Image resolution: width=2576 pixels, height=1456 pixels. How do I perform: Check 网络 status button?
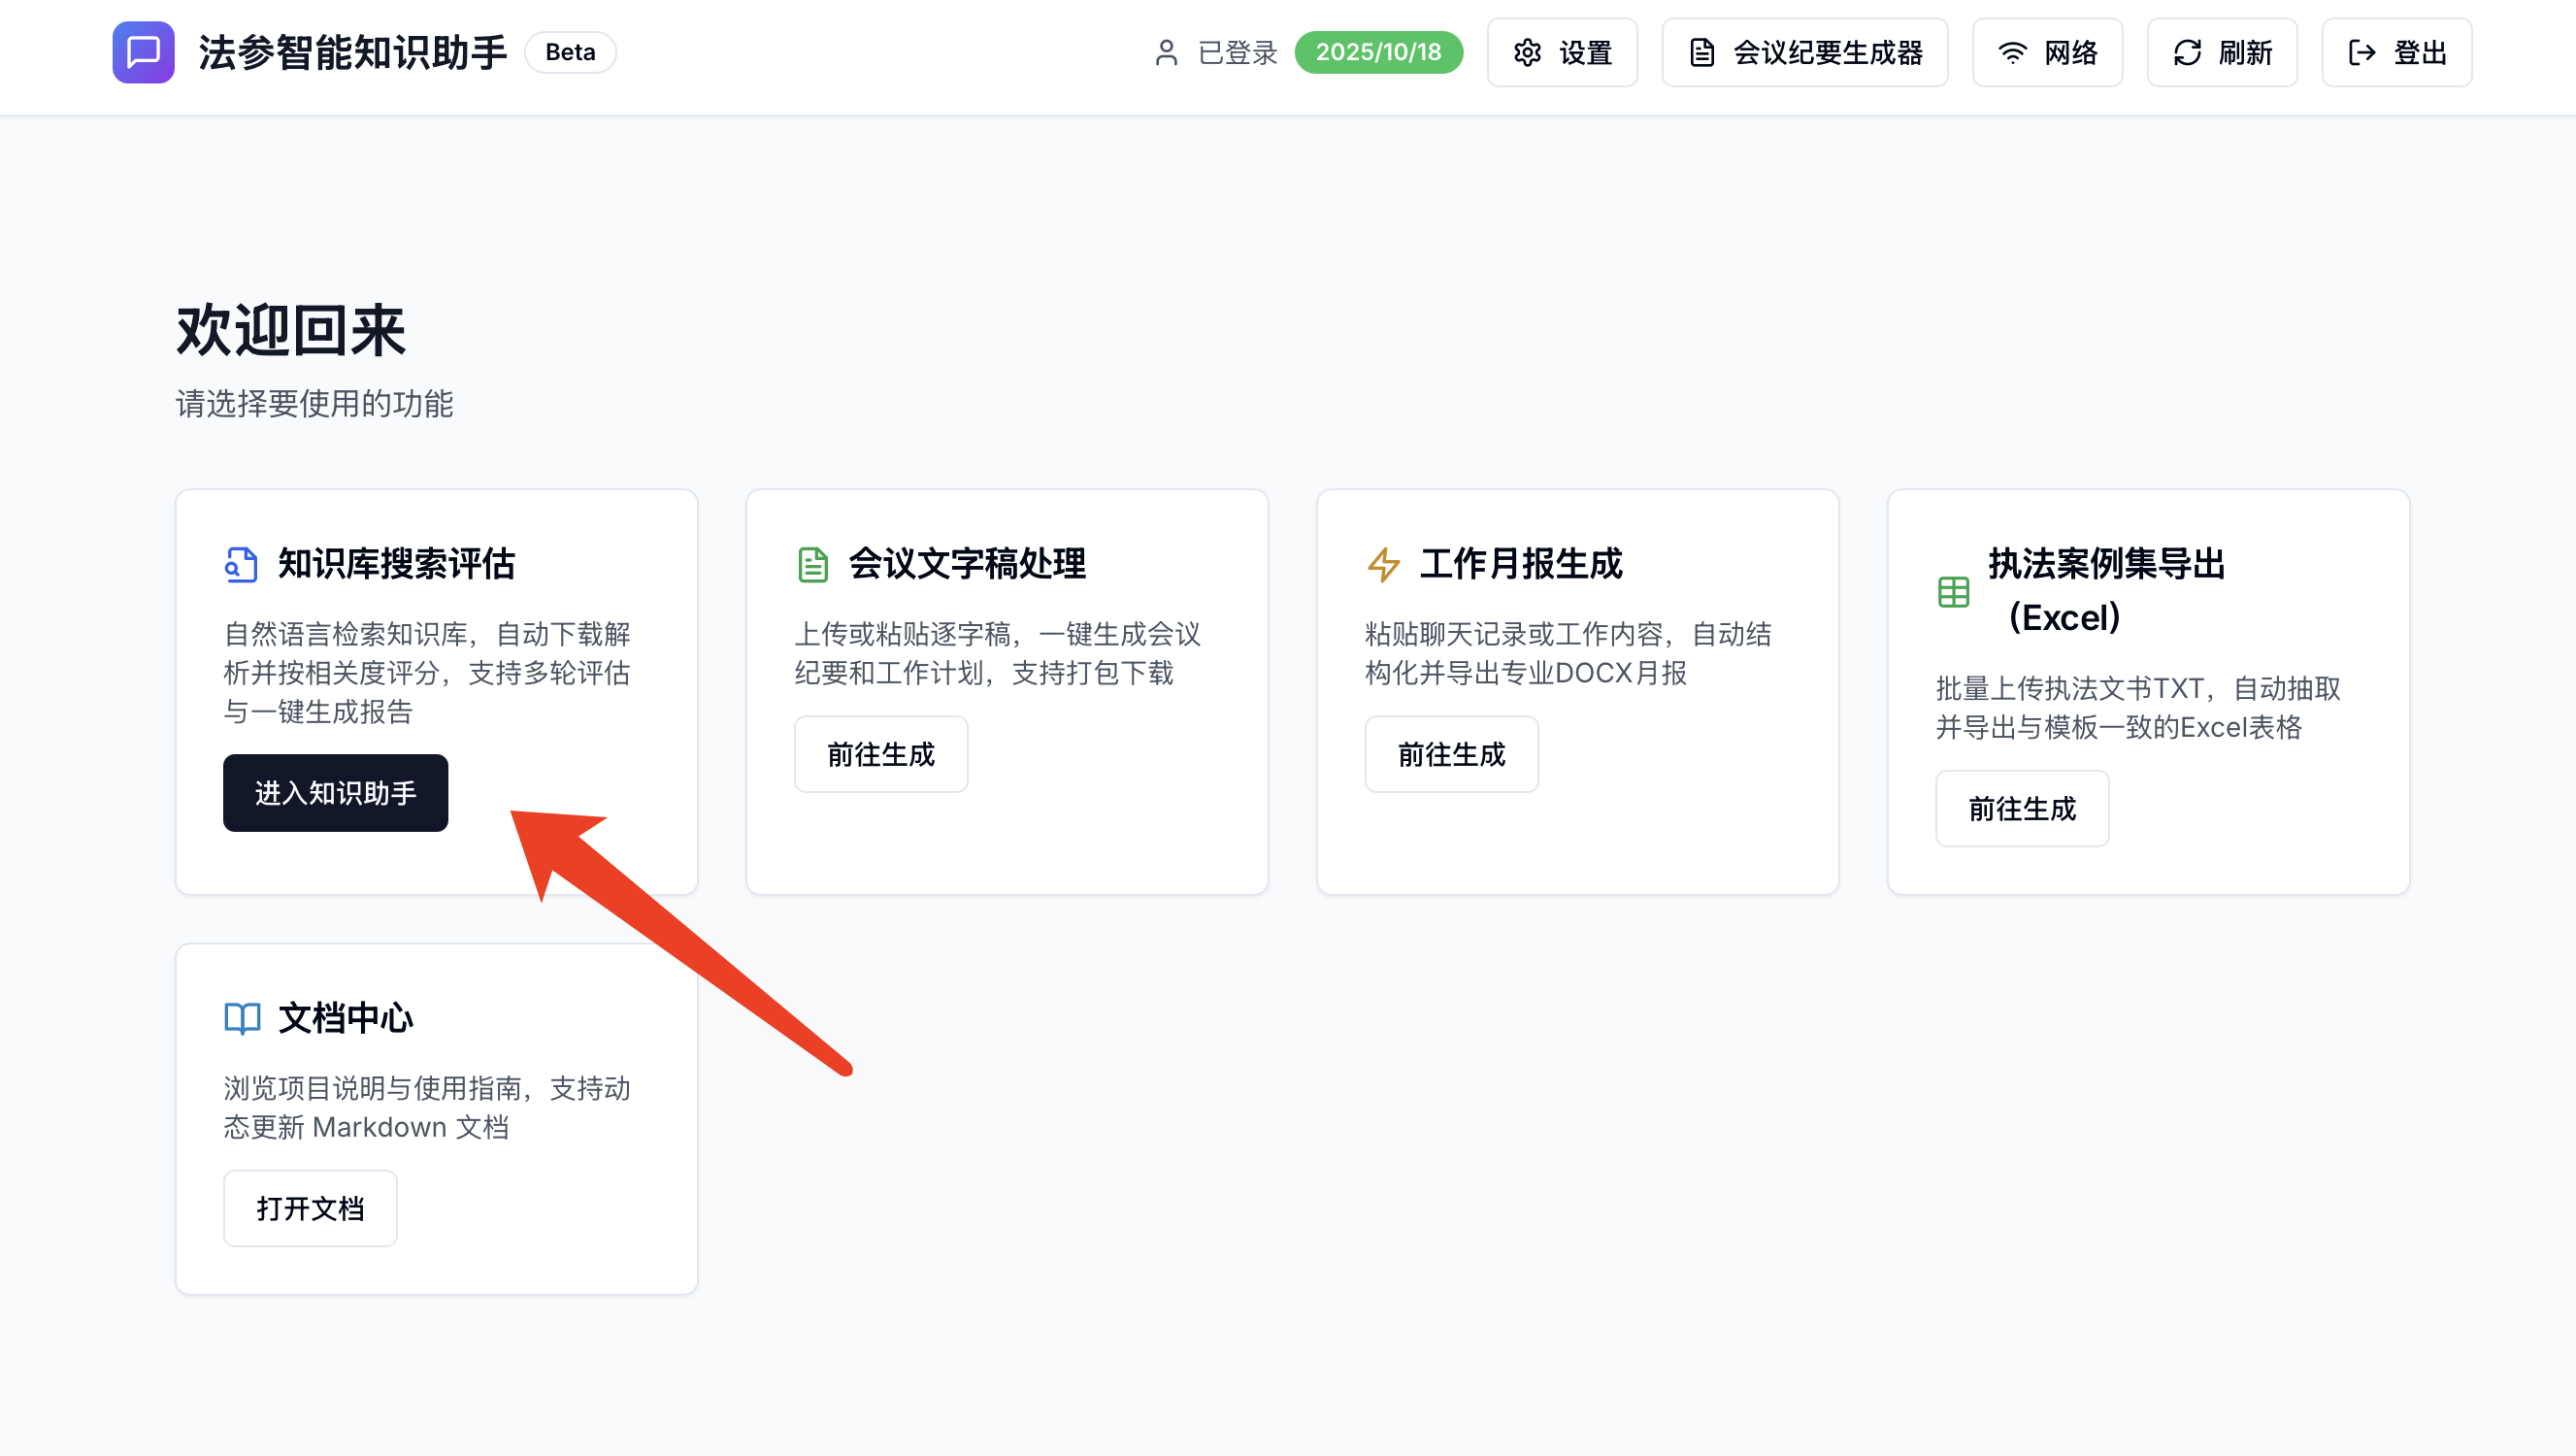coord(2046,52)
